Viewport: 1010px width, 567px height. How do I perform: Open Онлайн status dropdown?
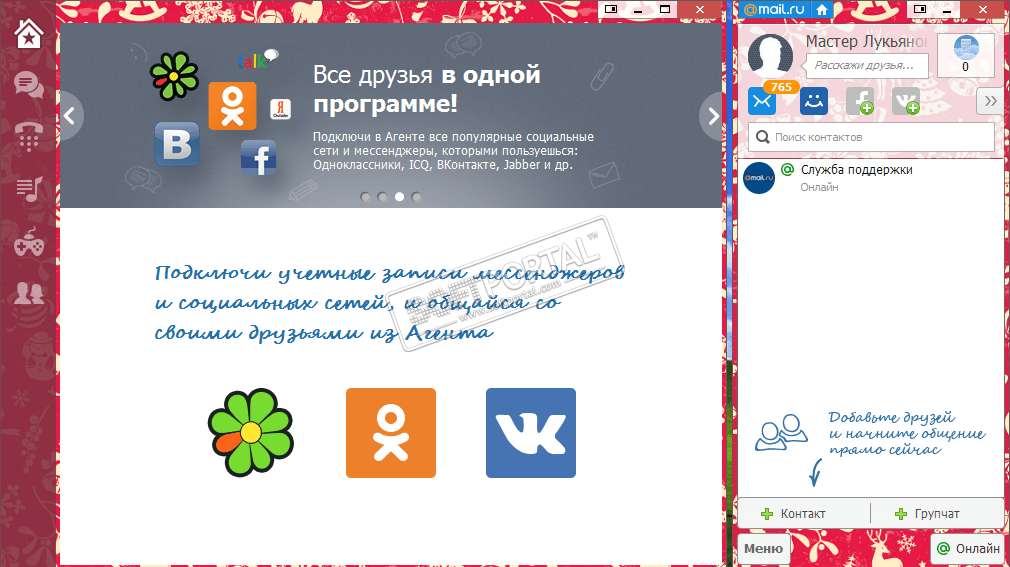click(x=969, y=549)
